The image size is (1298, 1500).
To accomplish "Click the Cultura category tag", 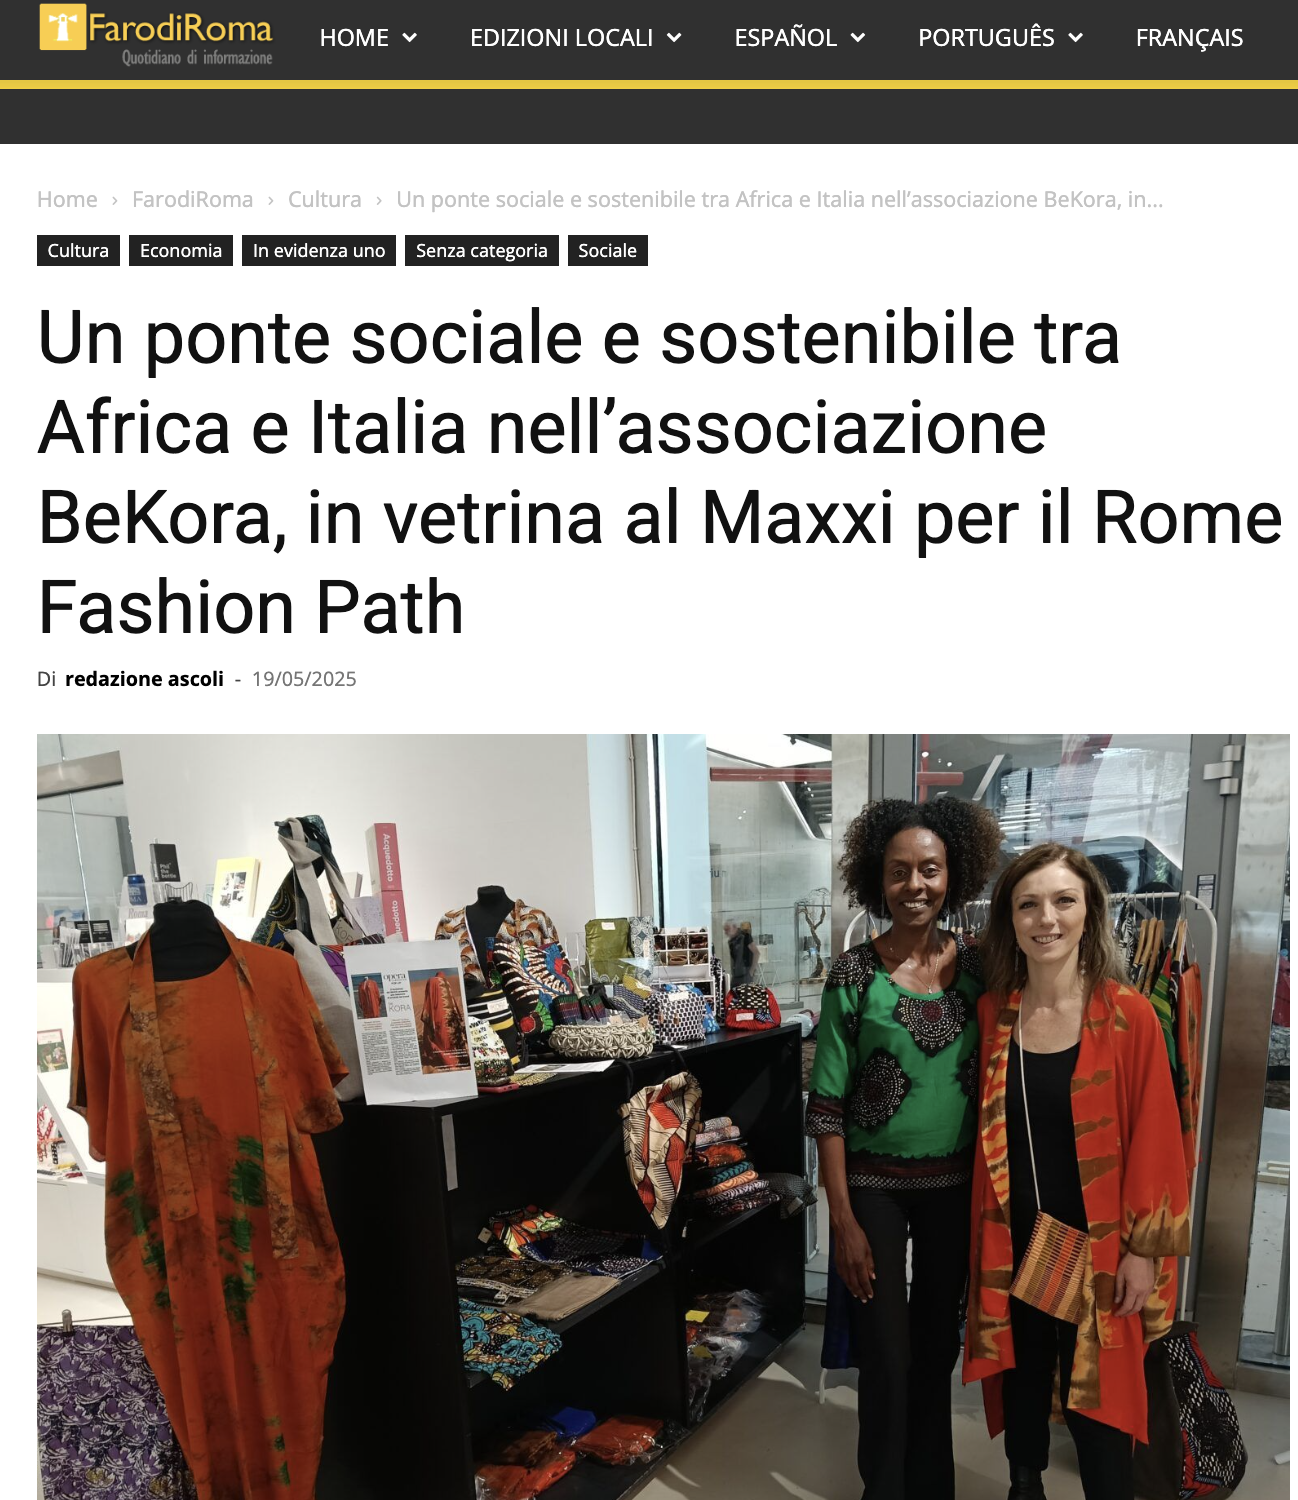I will point(78,250).
